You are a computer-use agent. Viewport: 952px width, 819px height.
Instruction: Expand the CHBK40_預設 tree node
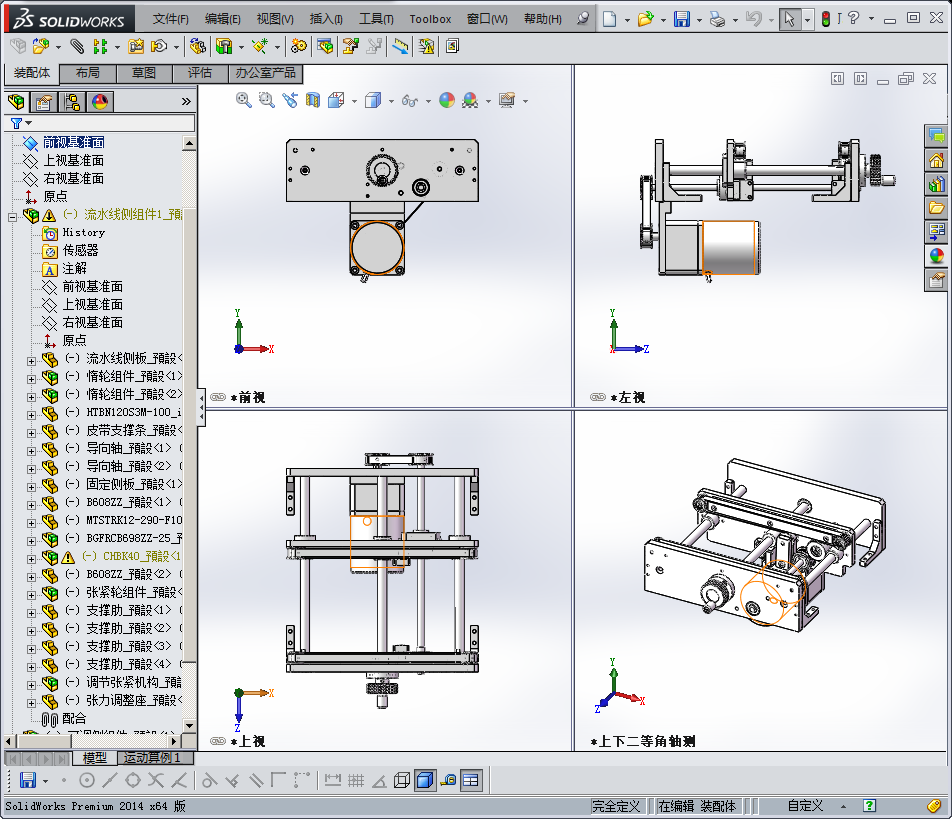click(31, 559)
